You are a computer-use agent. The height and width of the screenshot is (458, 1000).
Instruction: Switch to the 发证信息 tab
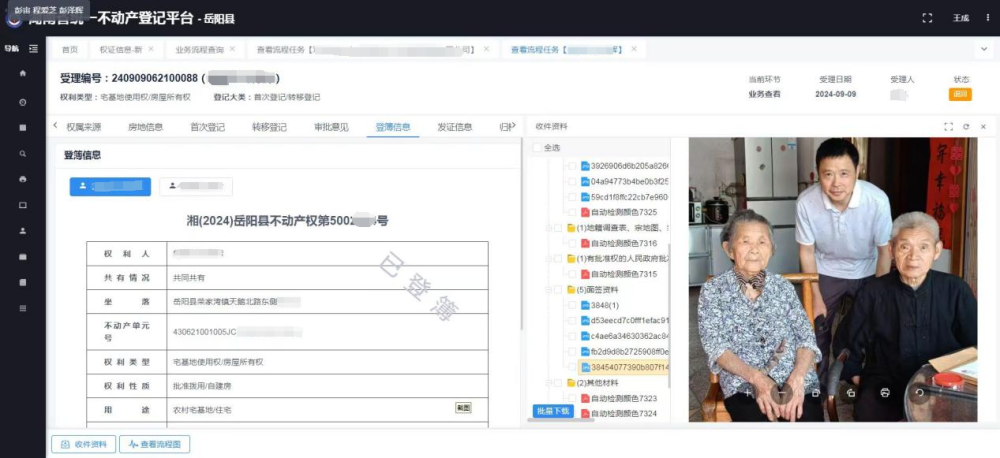pyautogui.click(x=454, y=127)
